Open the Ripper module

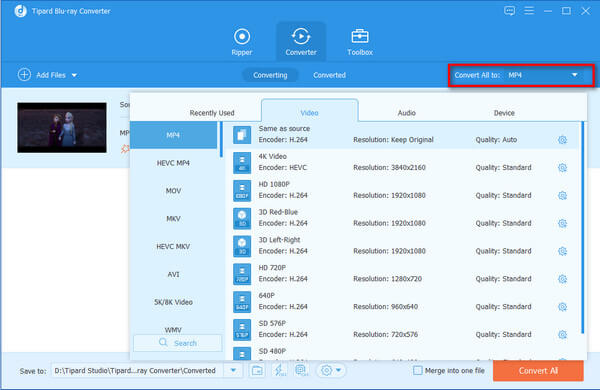click(242, 42)
